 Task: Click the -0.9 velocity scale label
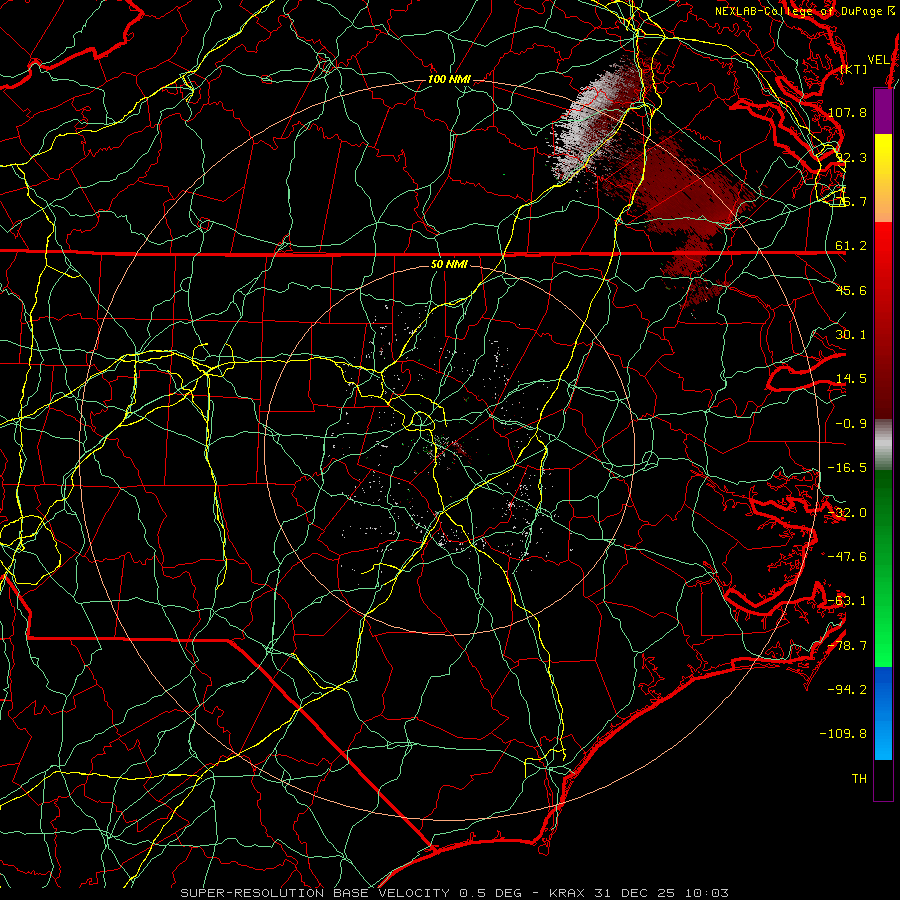tap(851, 424)
